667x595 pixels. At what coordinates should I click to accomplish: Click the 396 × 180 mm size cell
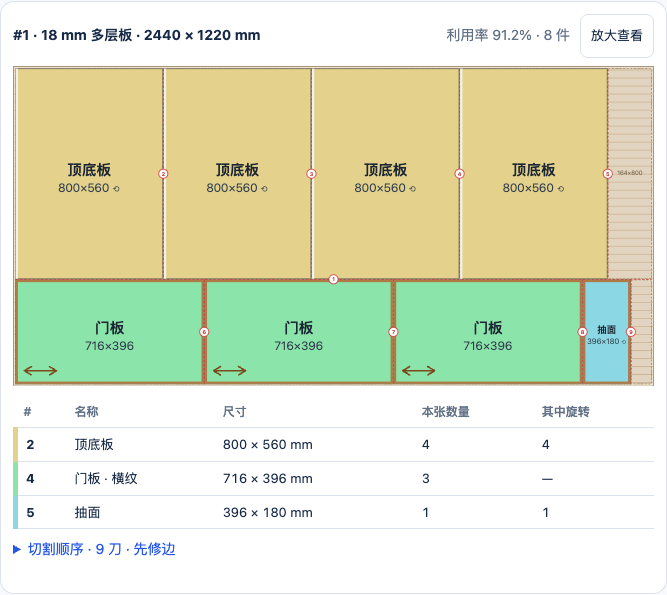tap(268, 512)
